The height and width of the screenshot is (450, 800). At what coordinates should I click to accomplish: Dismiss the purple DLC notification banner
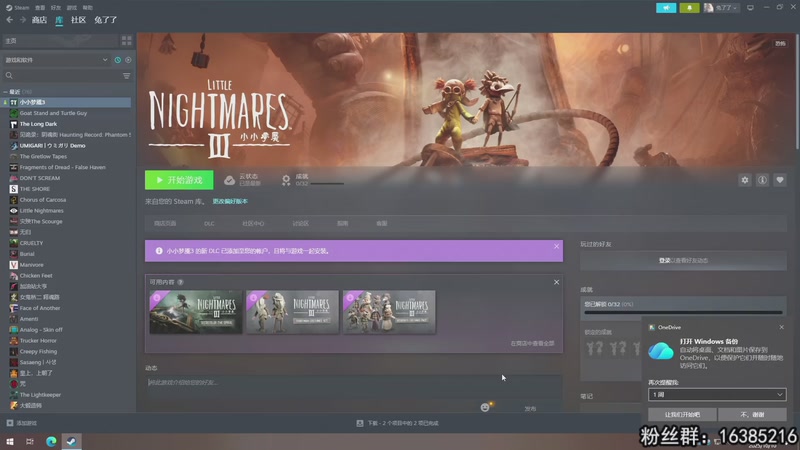coord(557,246)
